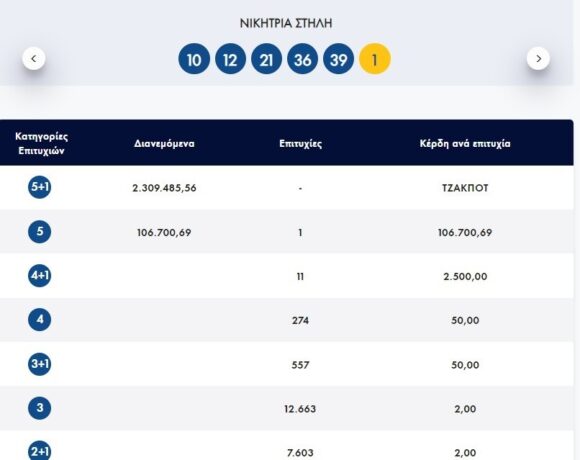
Task: Click the yellow Joker ball 1
Action: coord(375,59)
